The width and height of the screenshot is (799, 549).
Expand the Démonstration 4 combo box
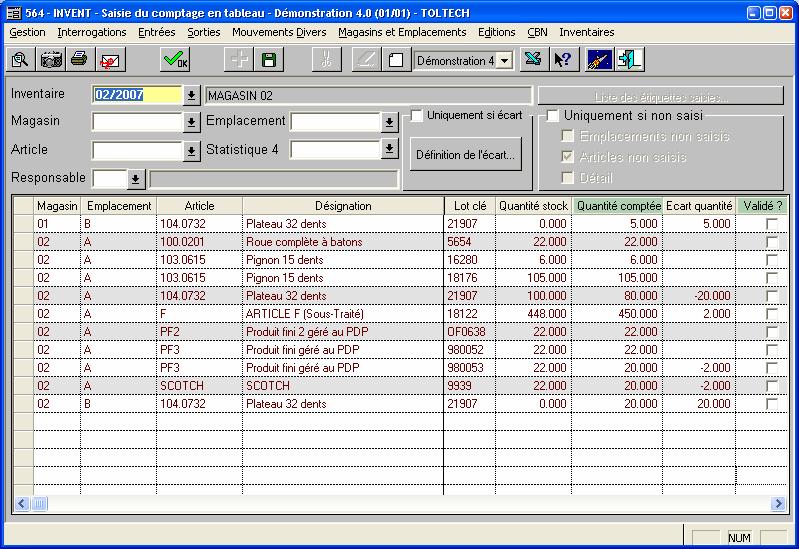pos(504,61)
